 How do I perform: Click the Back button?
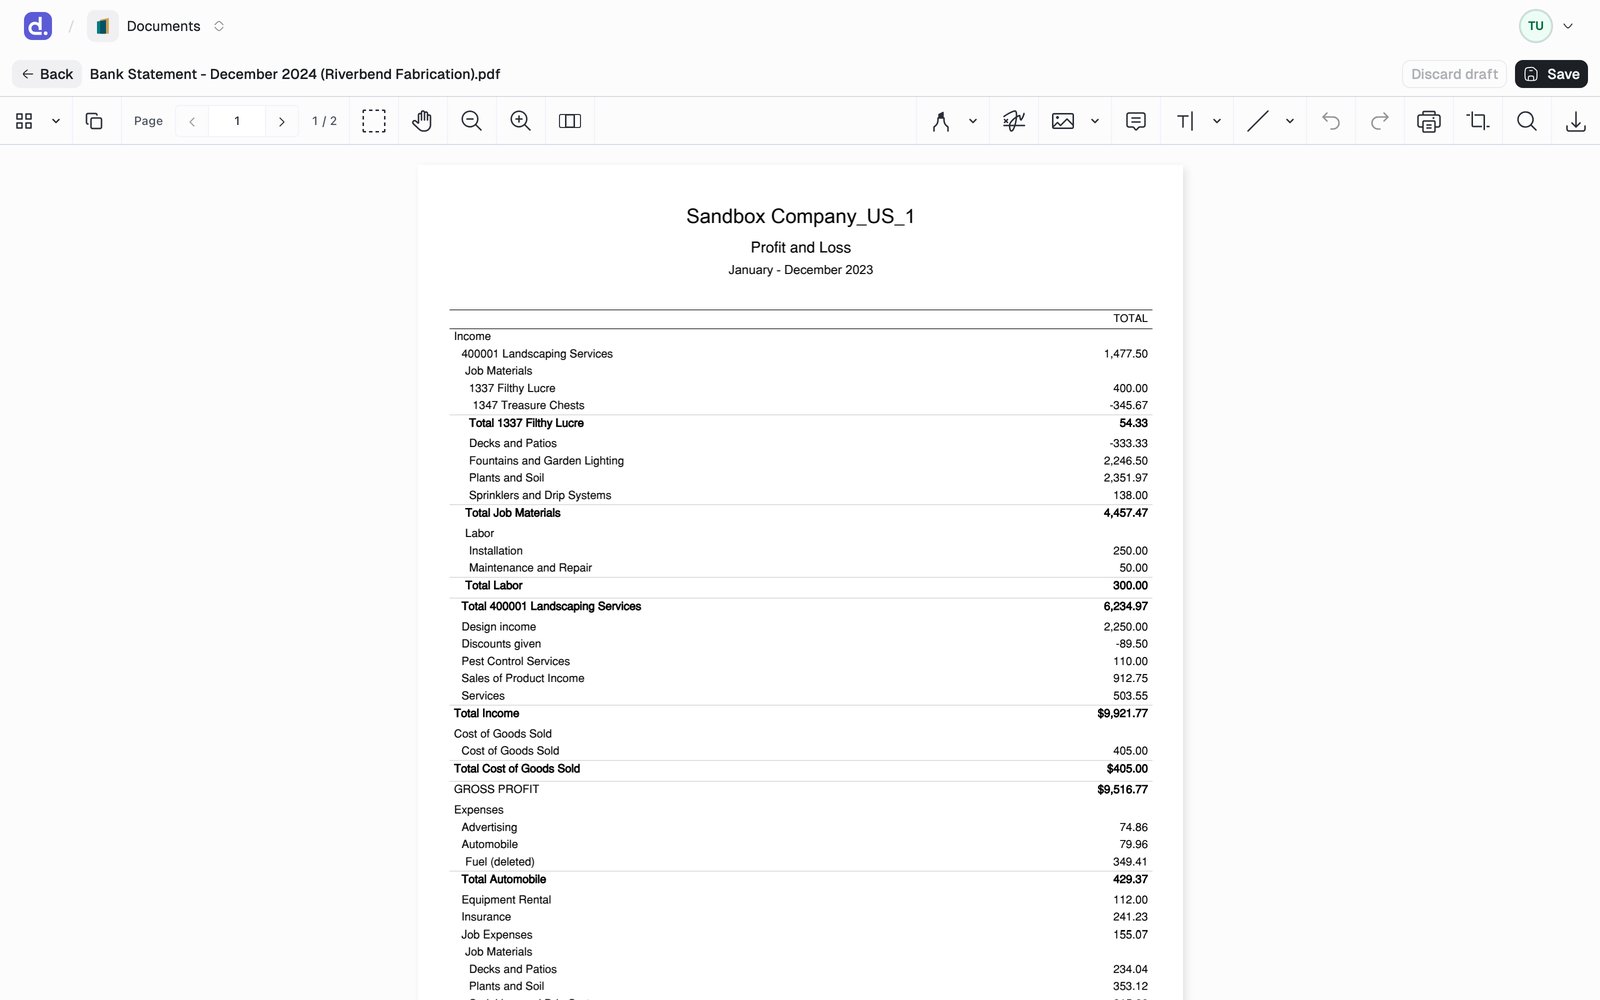coord(47,74)
